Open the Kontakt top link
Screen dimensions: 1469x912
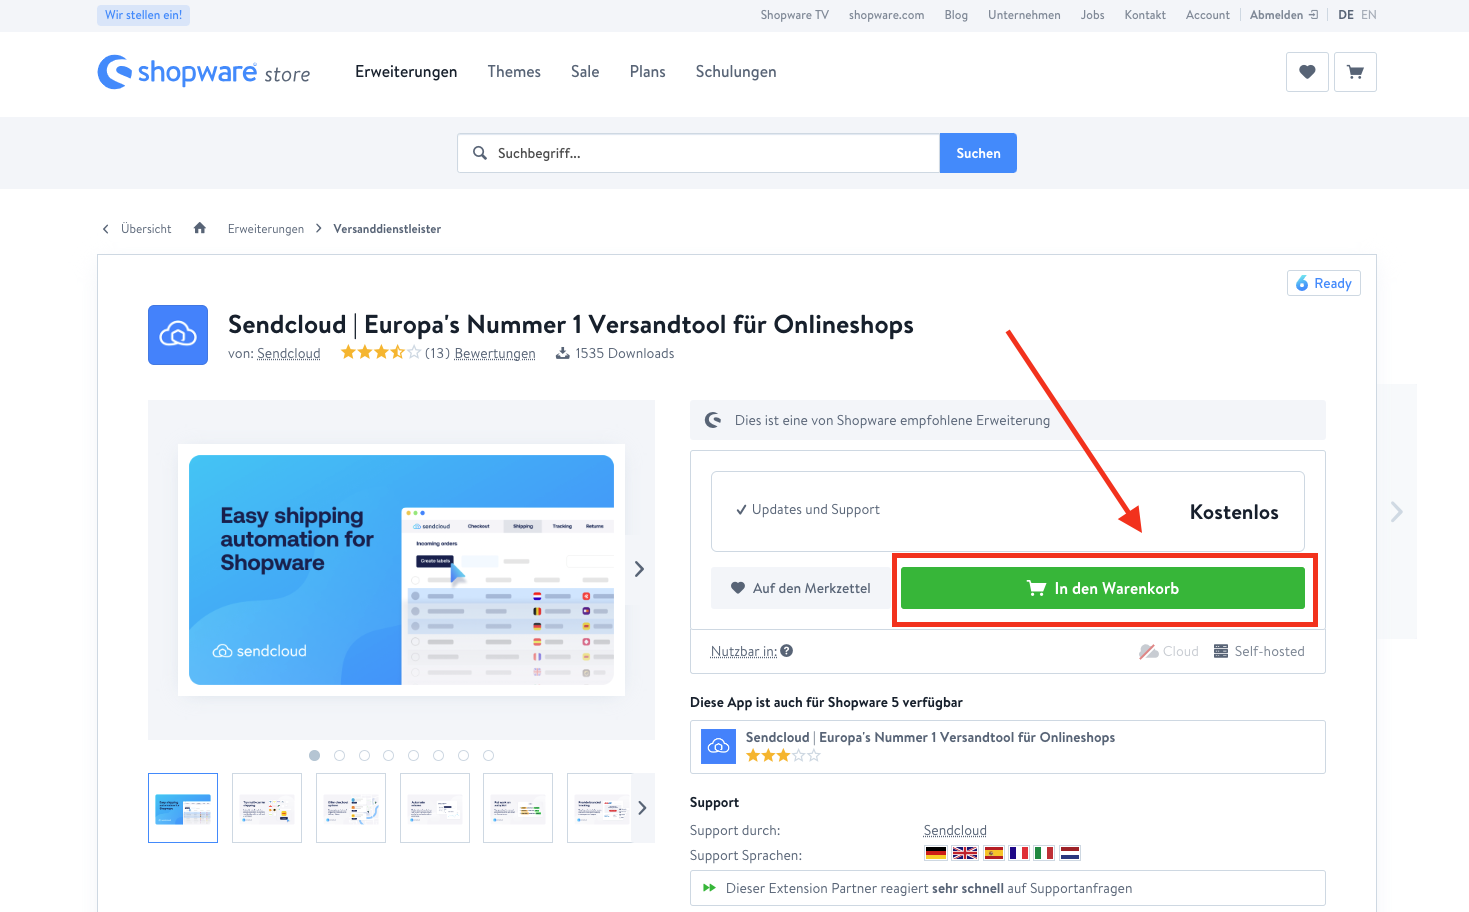(1145, 15)
